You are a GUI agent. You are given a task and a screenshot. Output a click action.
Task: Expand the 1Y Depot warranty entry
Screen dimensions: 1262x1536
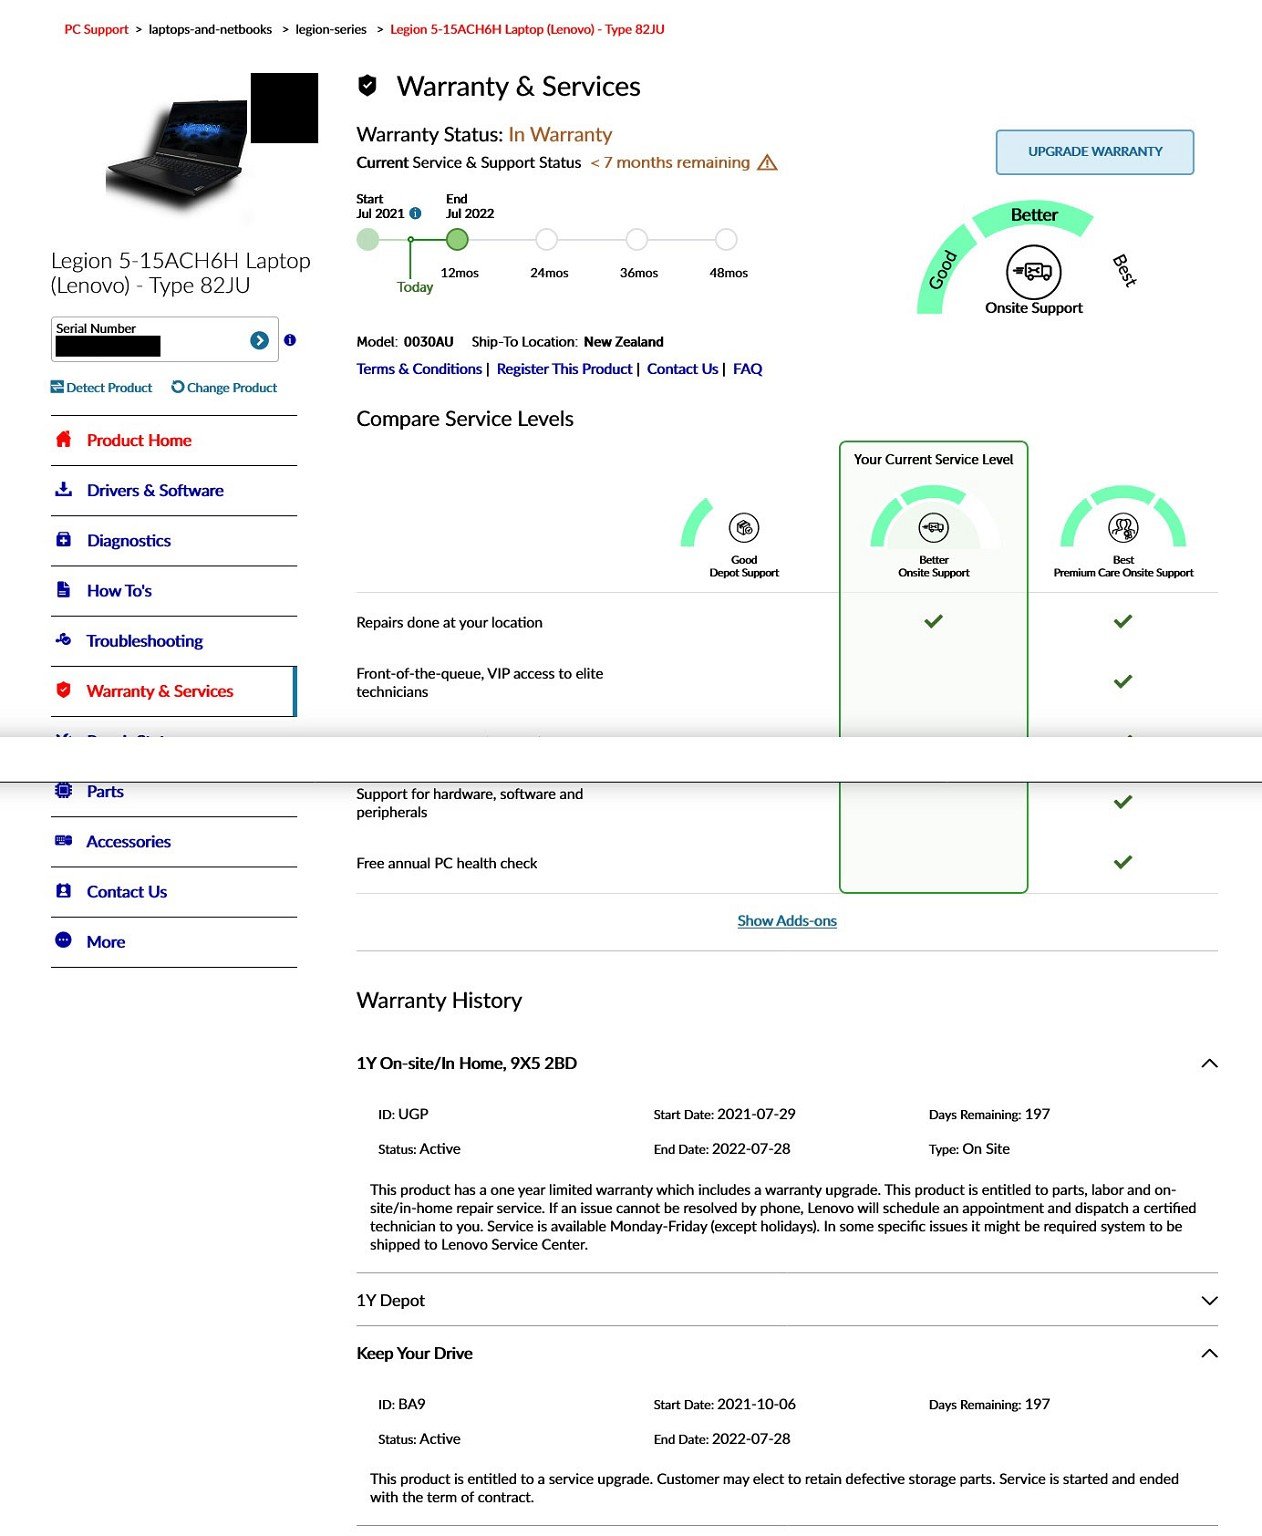(x=1209, y=1300)
